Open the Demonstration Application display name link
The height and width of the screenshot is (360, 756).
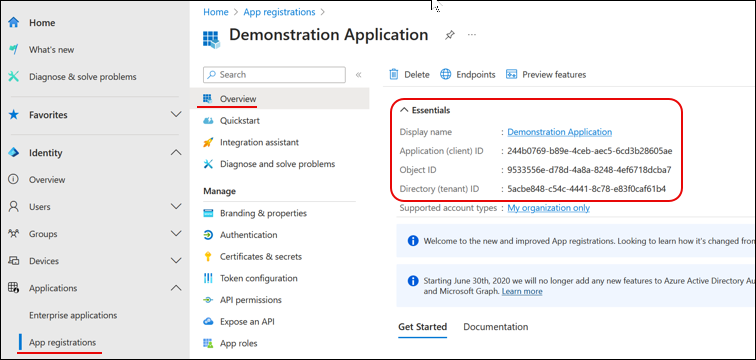[559, 132]
